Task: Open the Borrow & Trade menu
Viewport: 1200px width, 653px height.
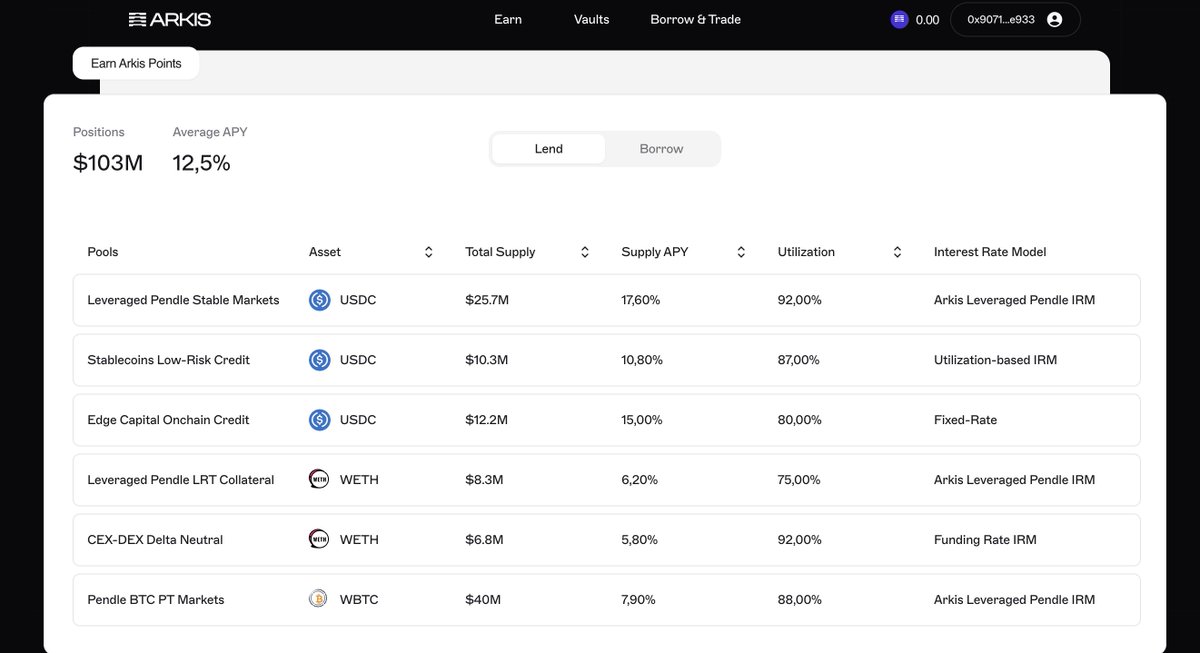Action: click(x=695, y=19)
